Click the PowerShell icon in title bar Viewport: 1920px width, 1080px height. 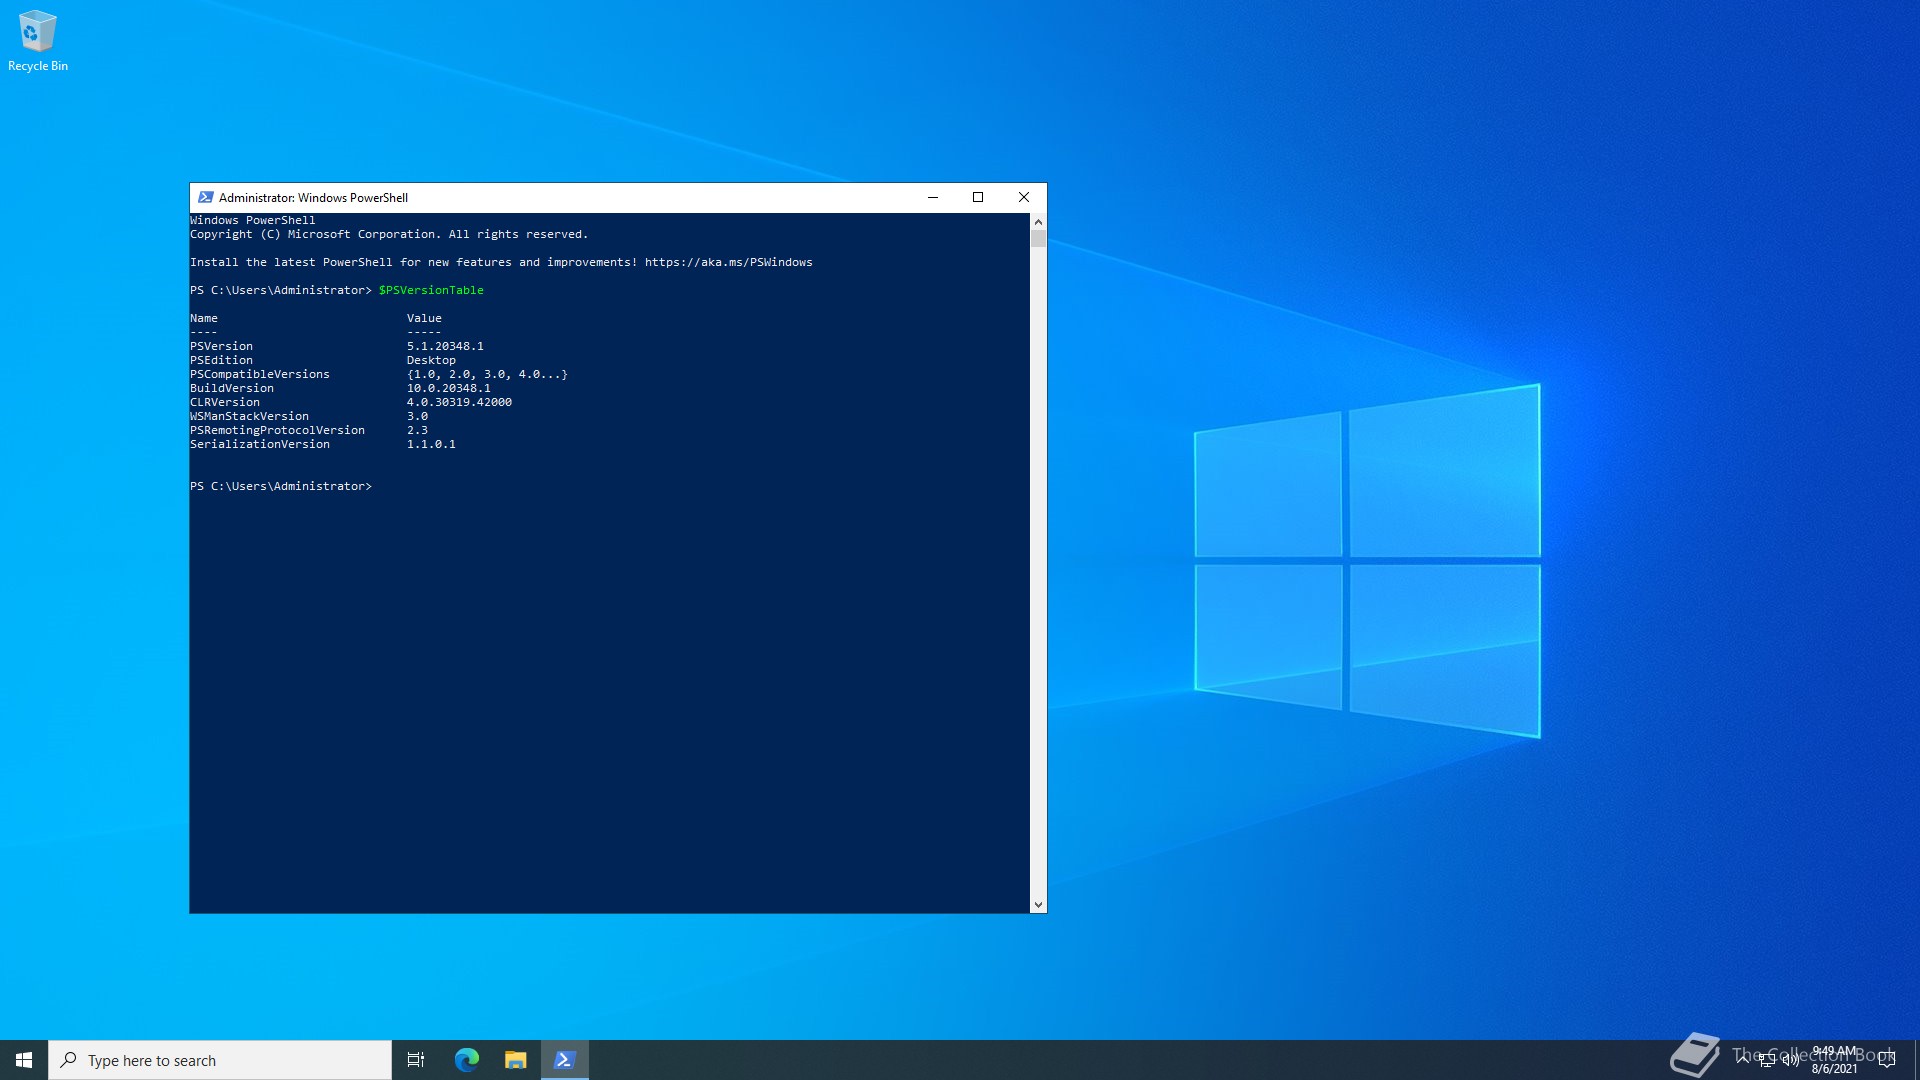206,197
